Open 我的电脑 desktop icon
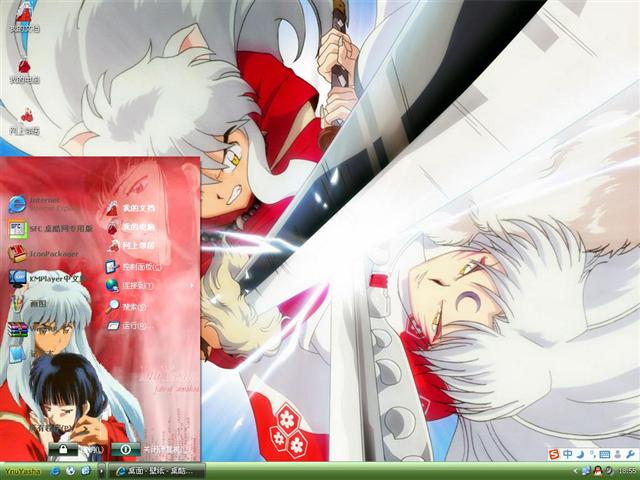Screen dimensions: 640x480 (x=24, y=70)
